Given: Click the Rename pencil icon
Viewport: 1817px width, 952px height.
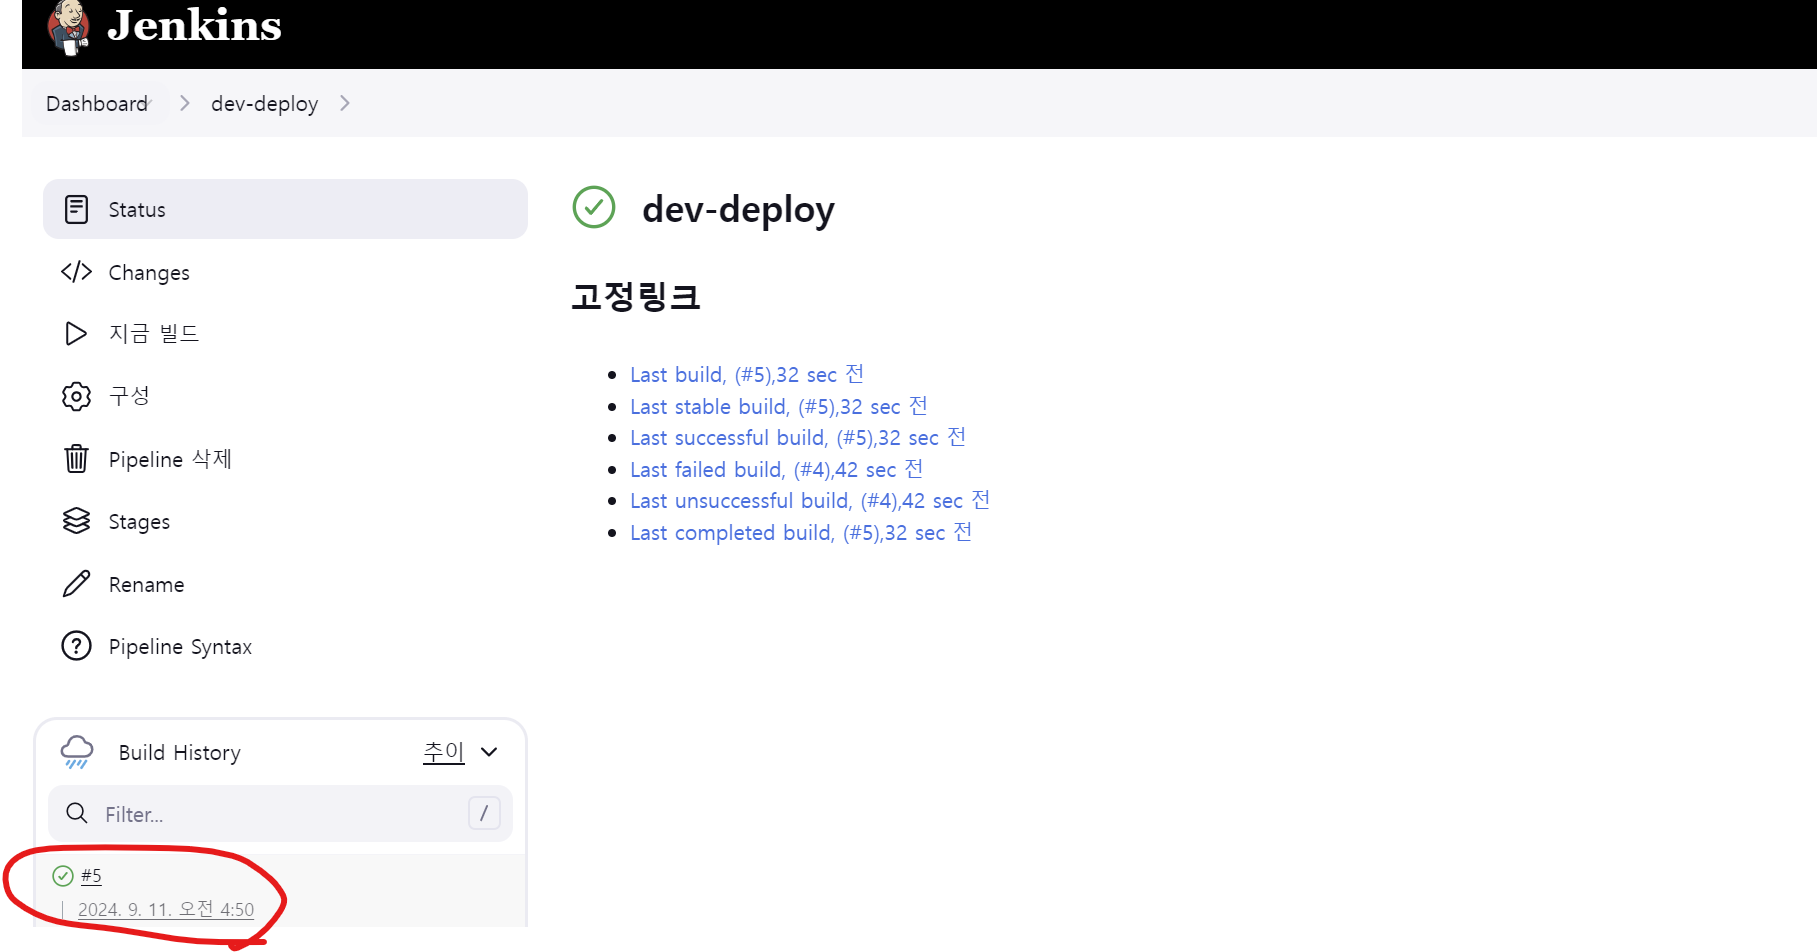Looking at the screenshot, I should (76, 584).
